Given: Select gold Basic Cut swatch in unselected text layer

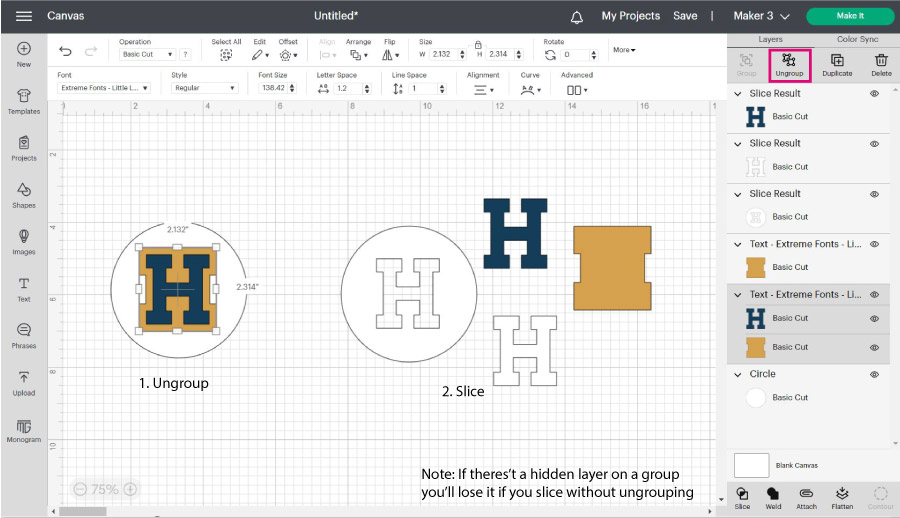Looking at the screenshot, I should (755, 268).
